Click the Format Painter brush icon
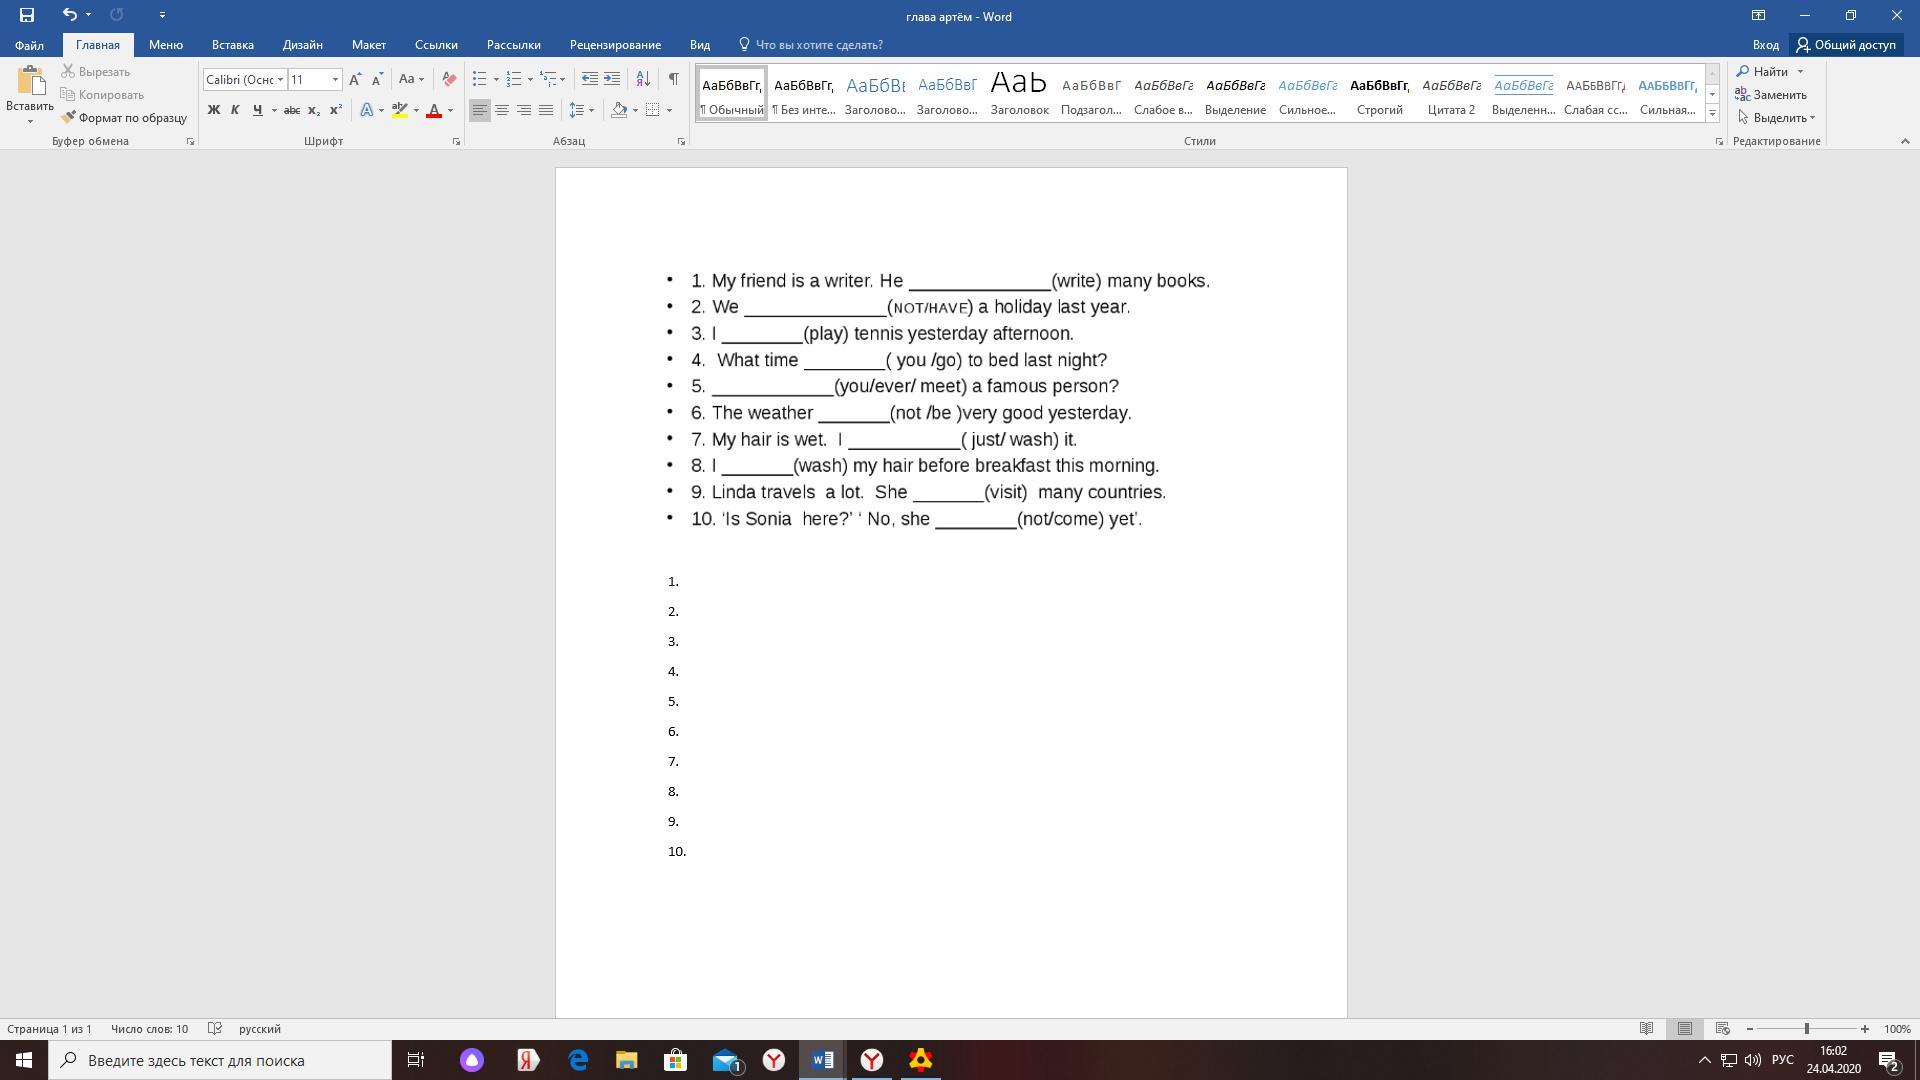The width and height of the screenshot is (1920, 1080). tap(68, 118)
